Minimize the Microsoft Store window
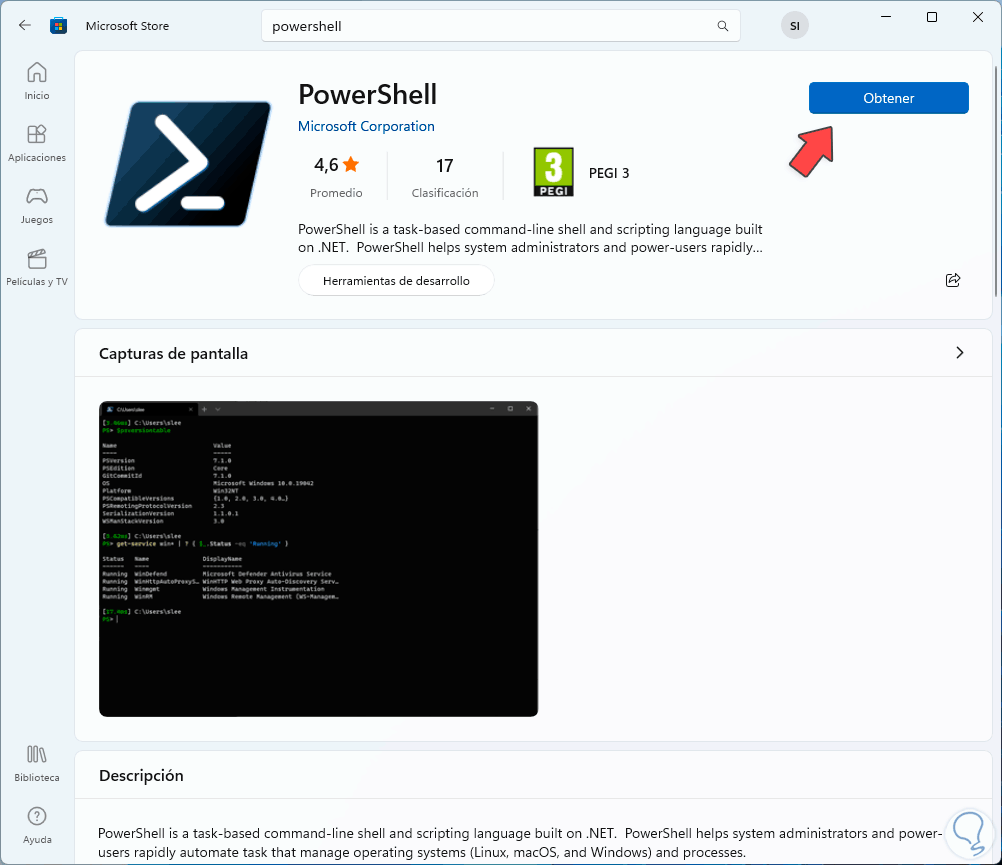1002x865 pixels. (x=886, y=17)
